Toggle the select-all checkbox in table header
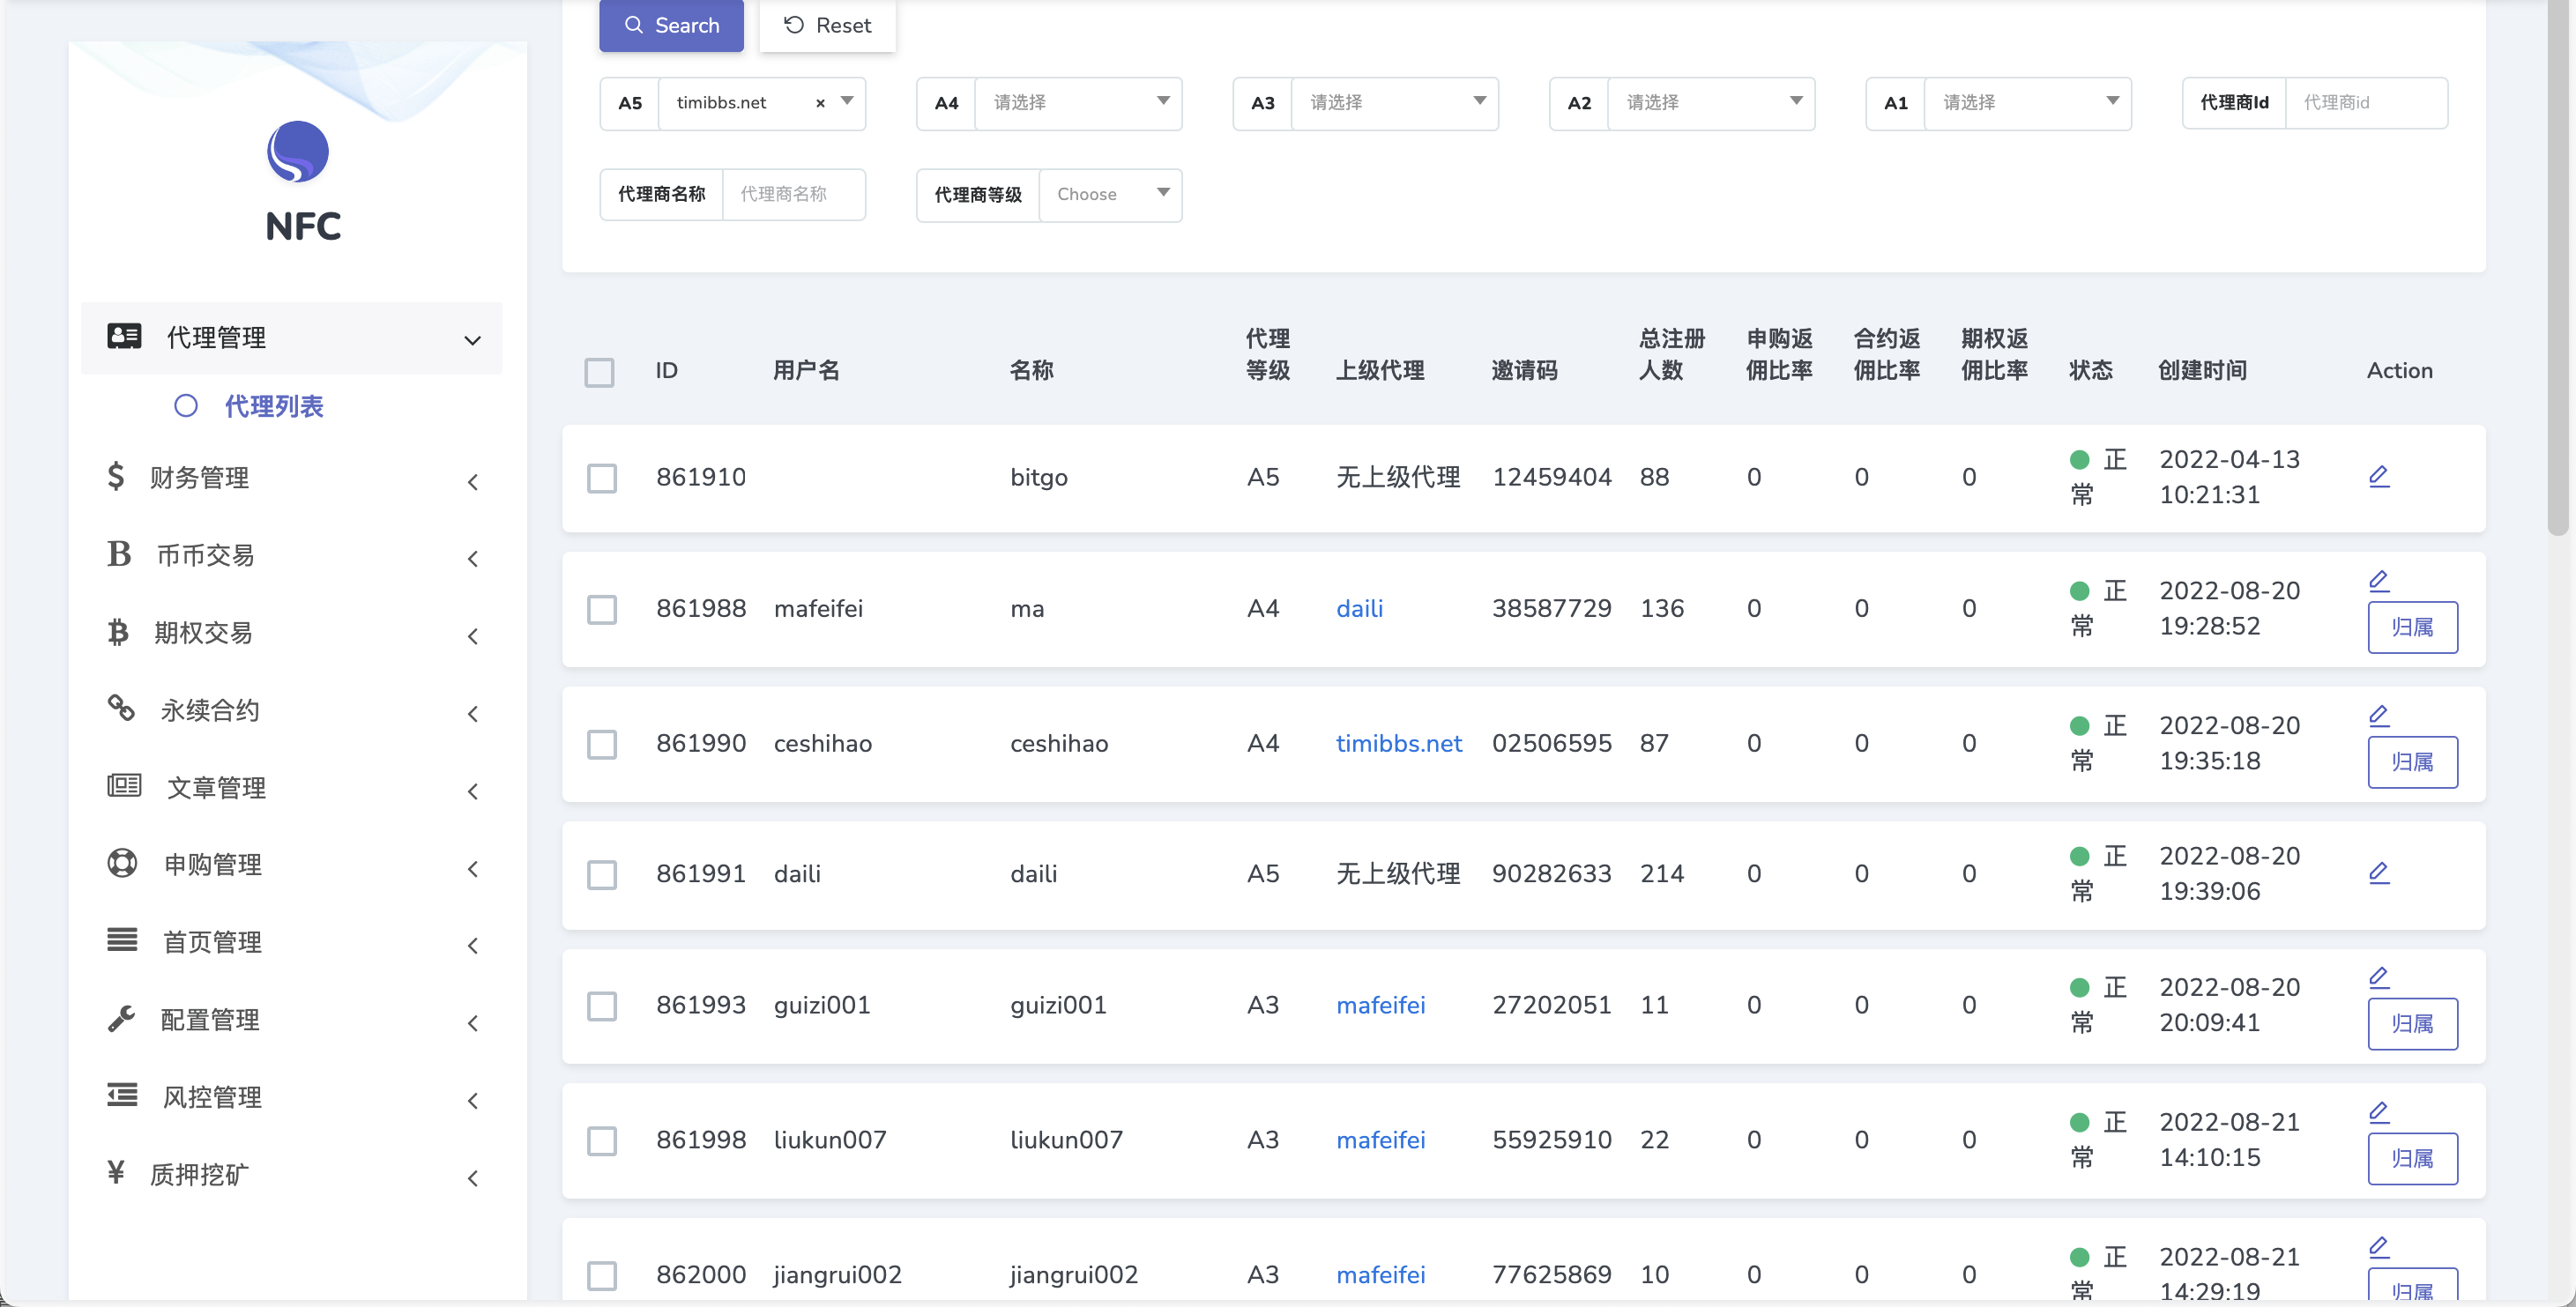2576x1307 pixels. [599, 372]
